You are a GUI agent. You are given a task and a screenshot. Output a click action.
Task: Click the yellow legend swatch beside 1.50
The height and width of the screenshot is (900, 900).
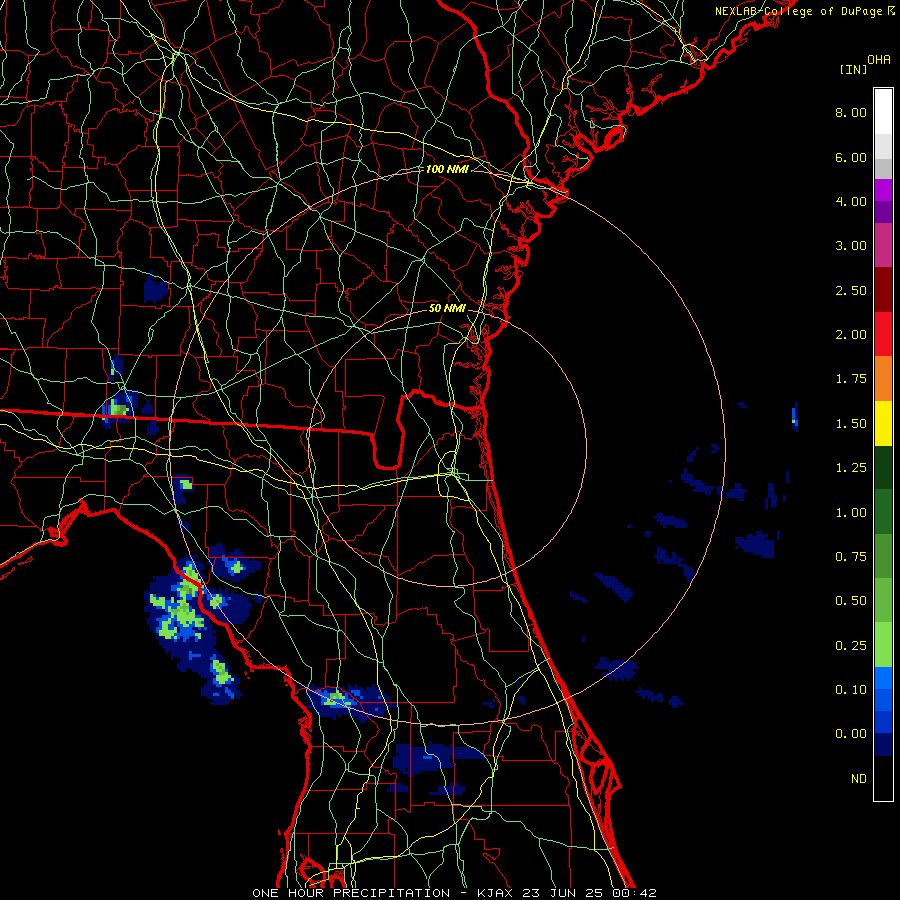click(x=883, y=423)
